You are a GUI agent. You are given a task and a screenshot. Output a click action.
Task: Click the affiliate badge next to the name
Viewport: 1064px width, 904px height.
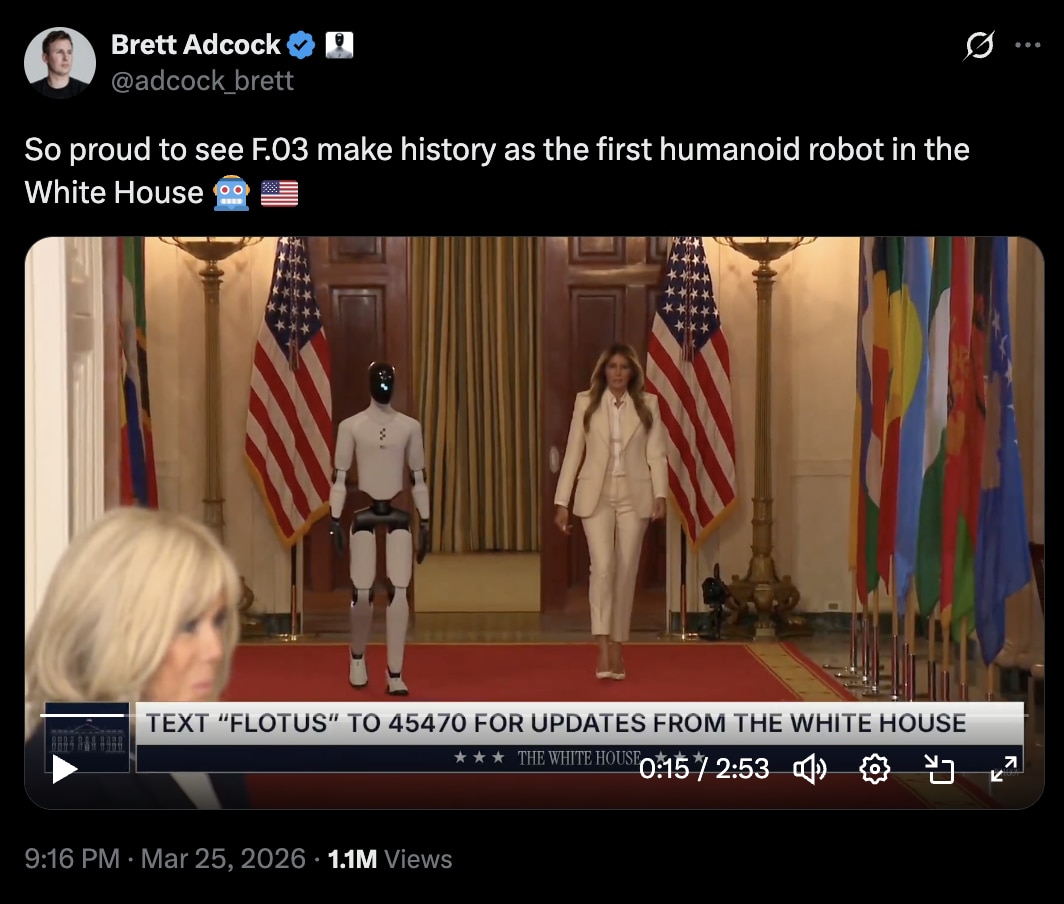coord(339,45)
